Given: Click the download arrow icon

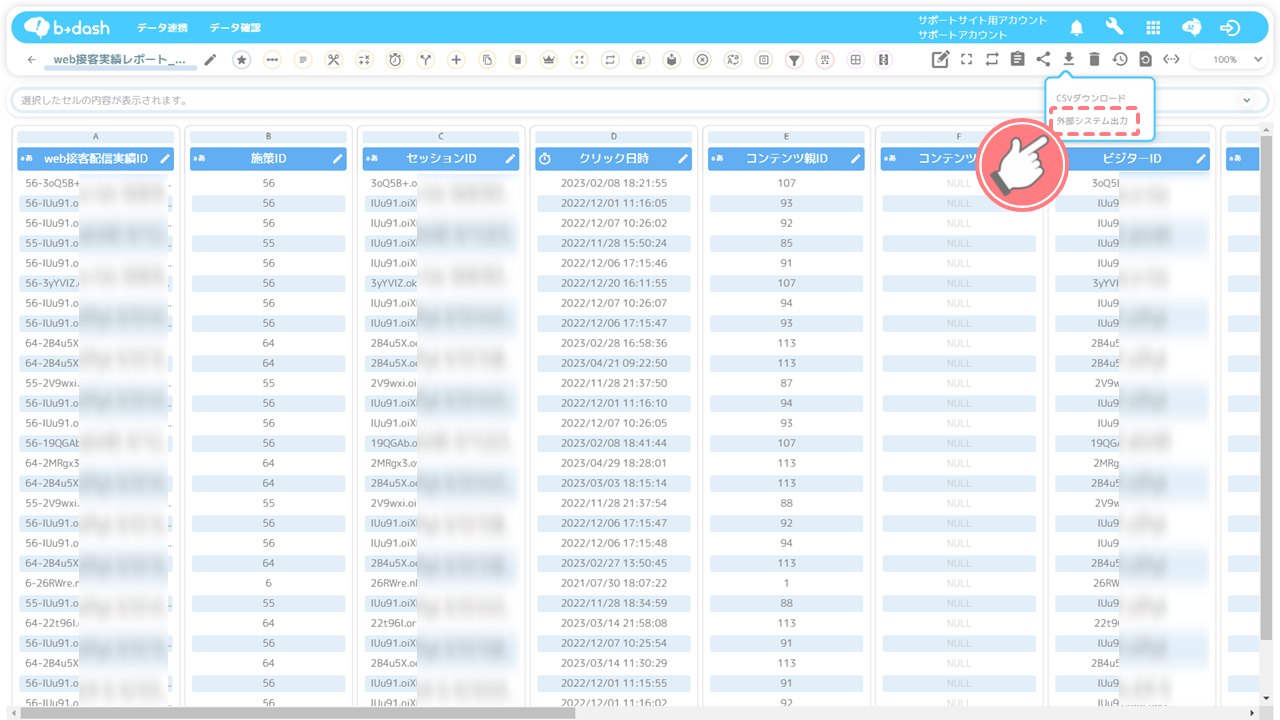Looking at the screenshot, I should pyautogui.click(x=1068, y=59).
